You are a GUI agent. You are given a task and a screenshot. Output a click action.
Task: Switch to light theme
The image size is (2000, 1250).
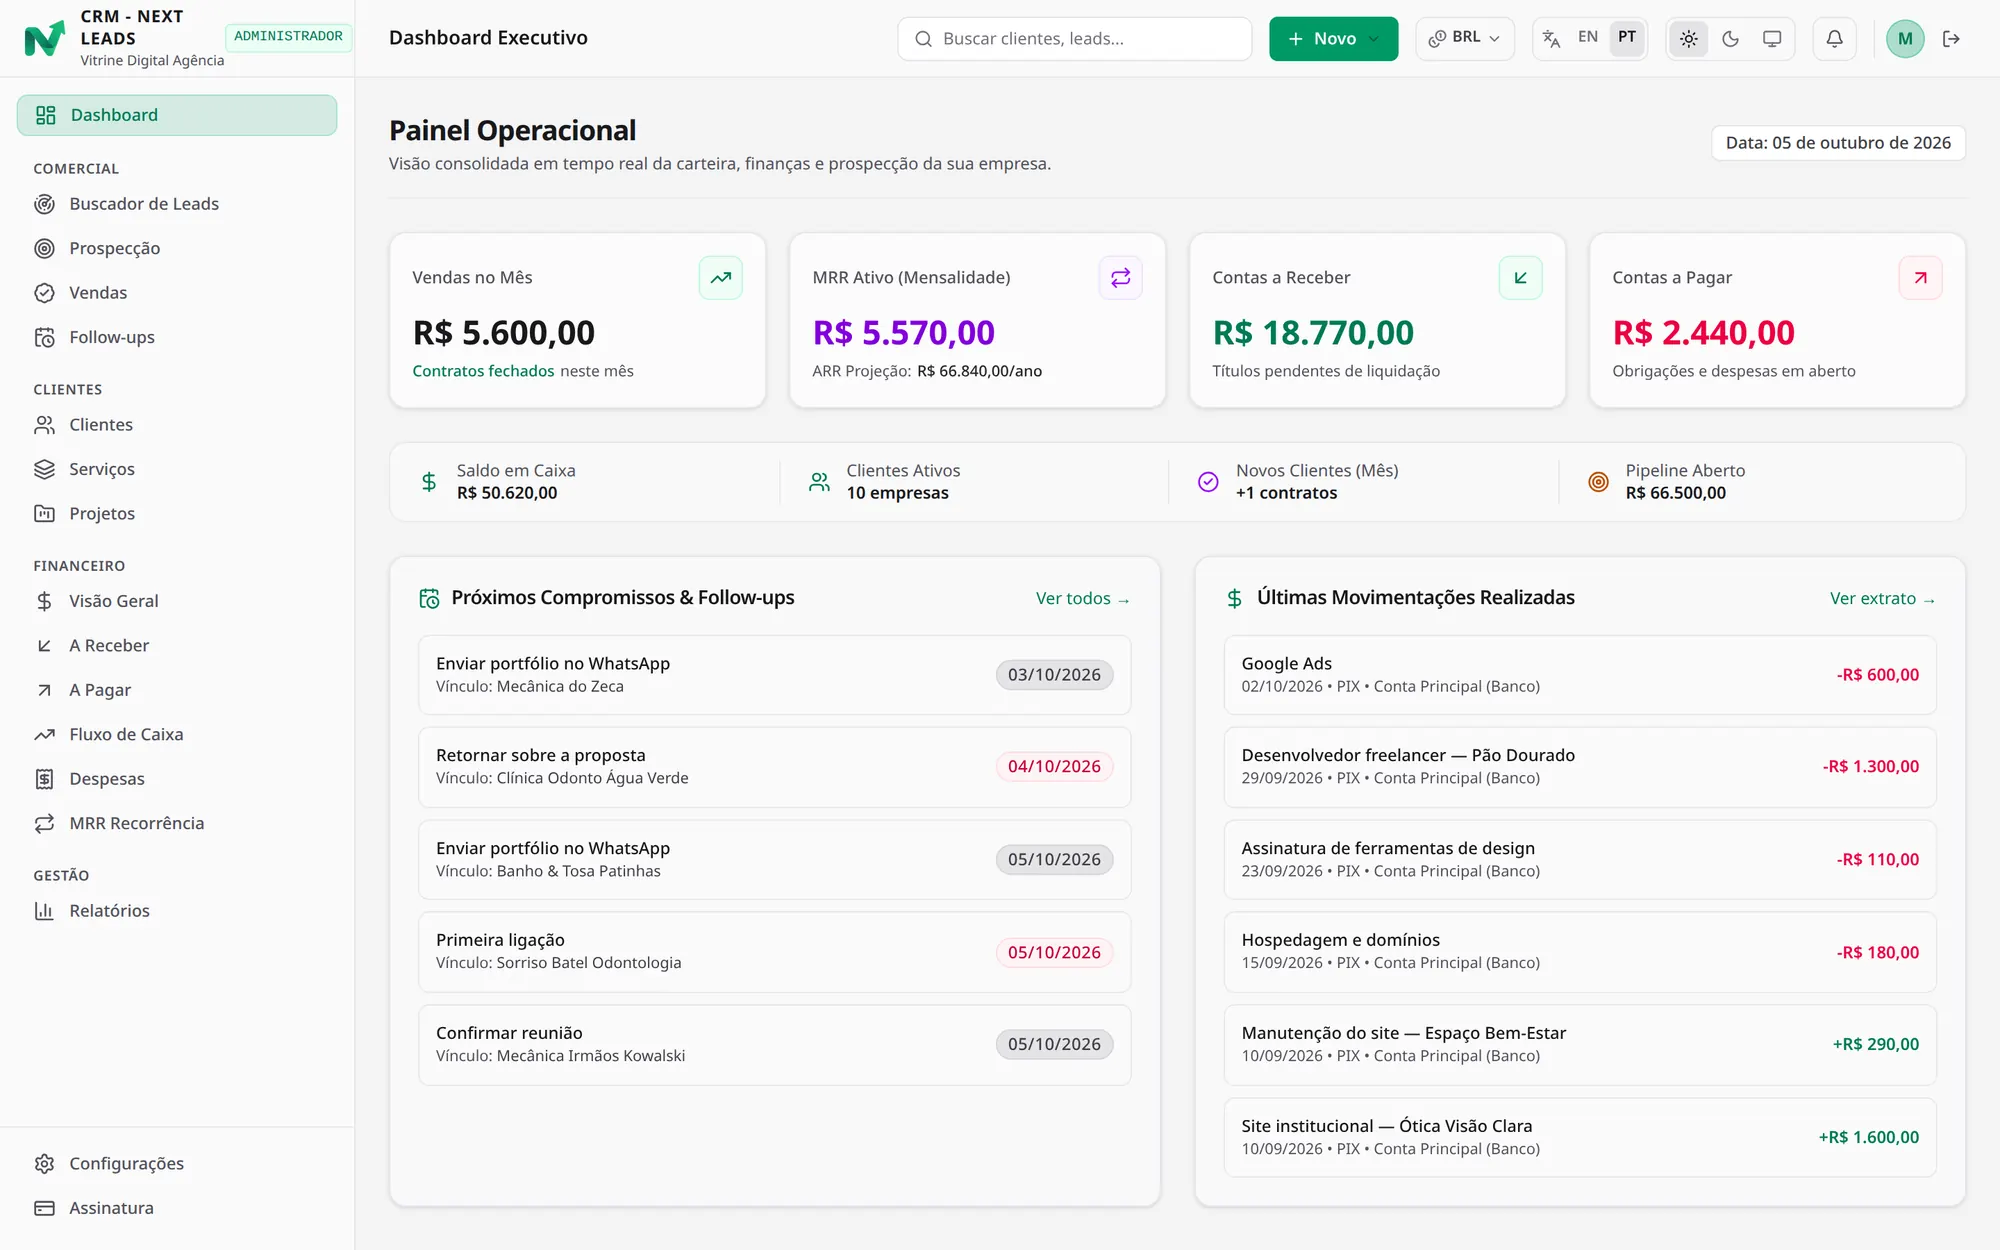click(x=1688, y=39)
